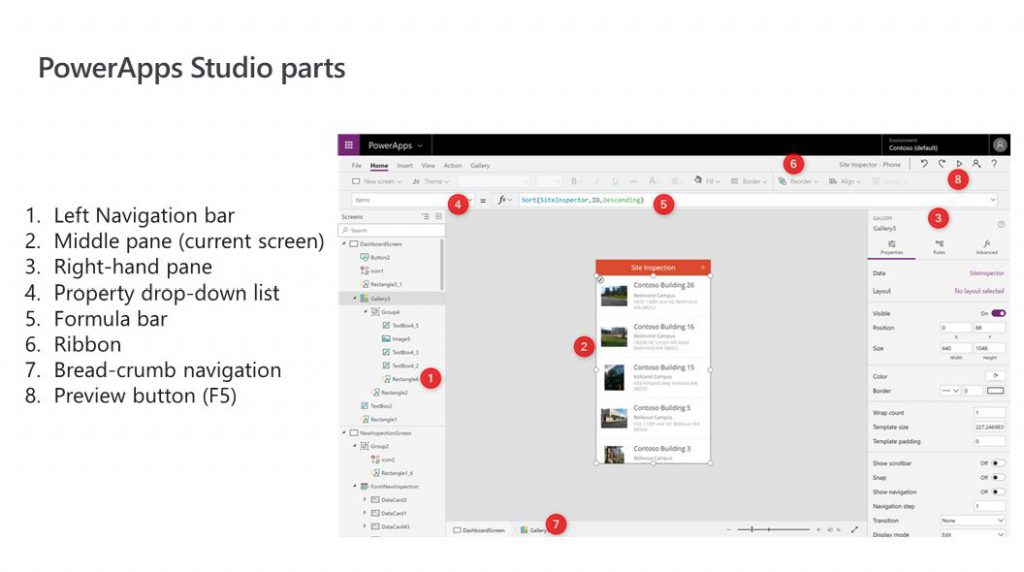The height and width of the screenshot is (572, 1024).
Task: Open the border style dropdown
Action: (x=950, y=390)
